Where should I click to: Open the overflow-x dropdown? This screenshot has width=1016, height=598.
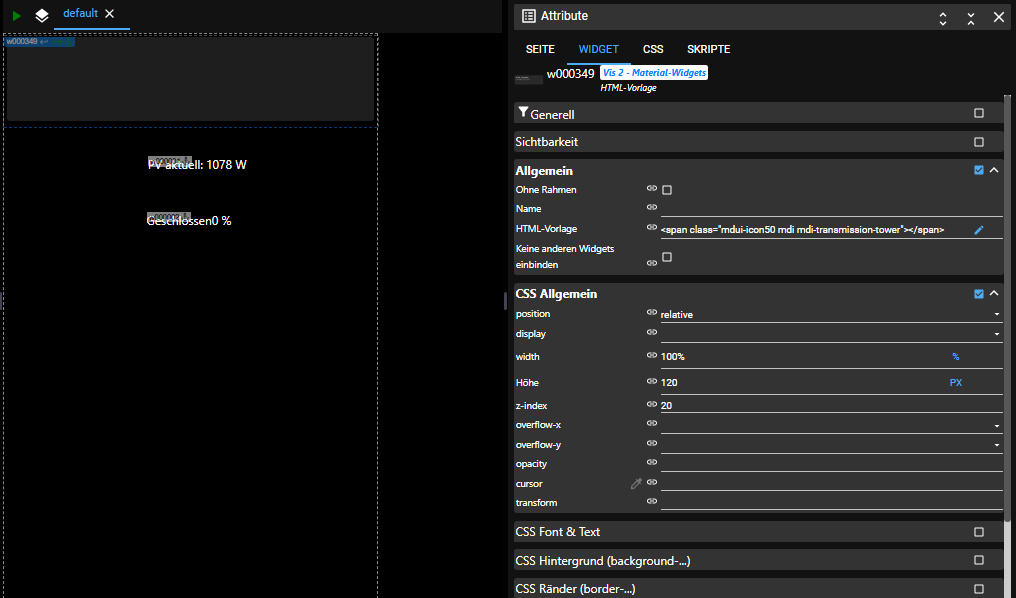tap(830, 424)
